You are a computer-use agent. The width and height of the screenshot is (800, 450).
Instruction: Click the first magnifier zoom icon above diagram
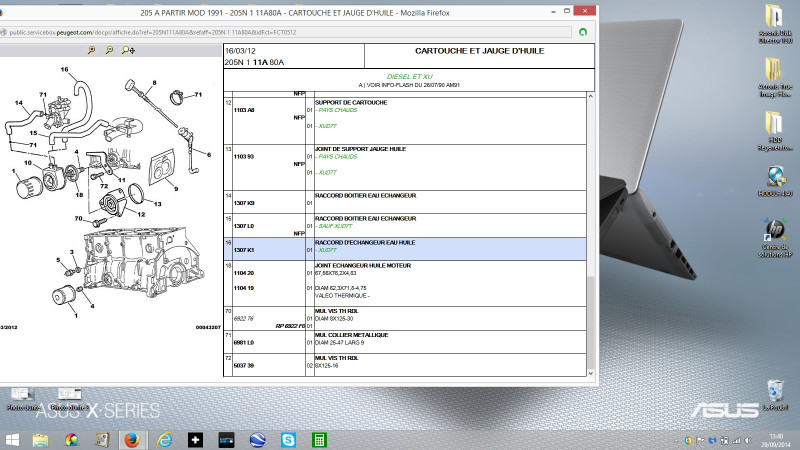pyautogui.click(x=91, y=50)
